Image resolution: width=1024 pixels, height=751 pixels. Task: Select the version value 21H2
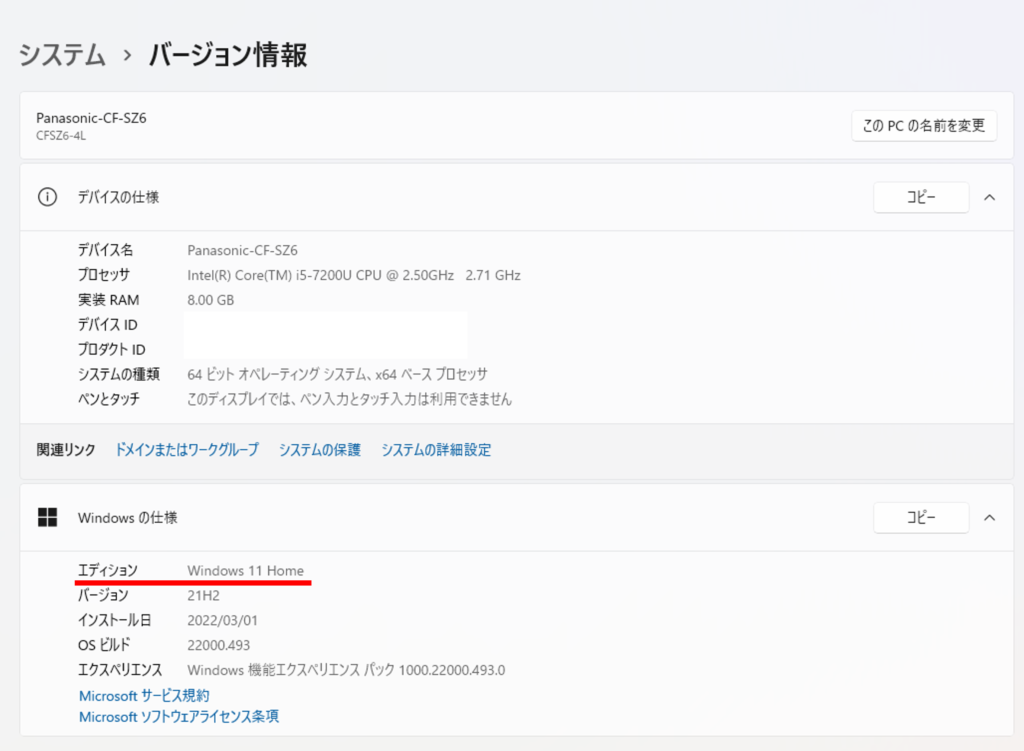point(203,596)
